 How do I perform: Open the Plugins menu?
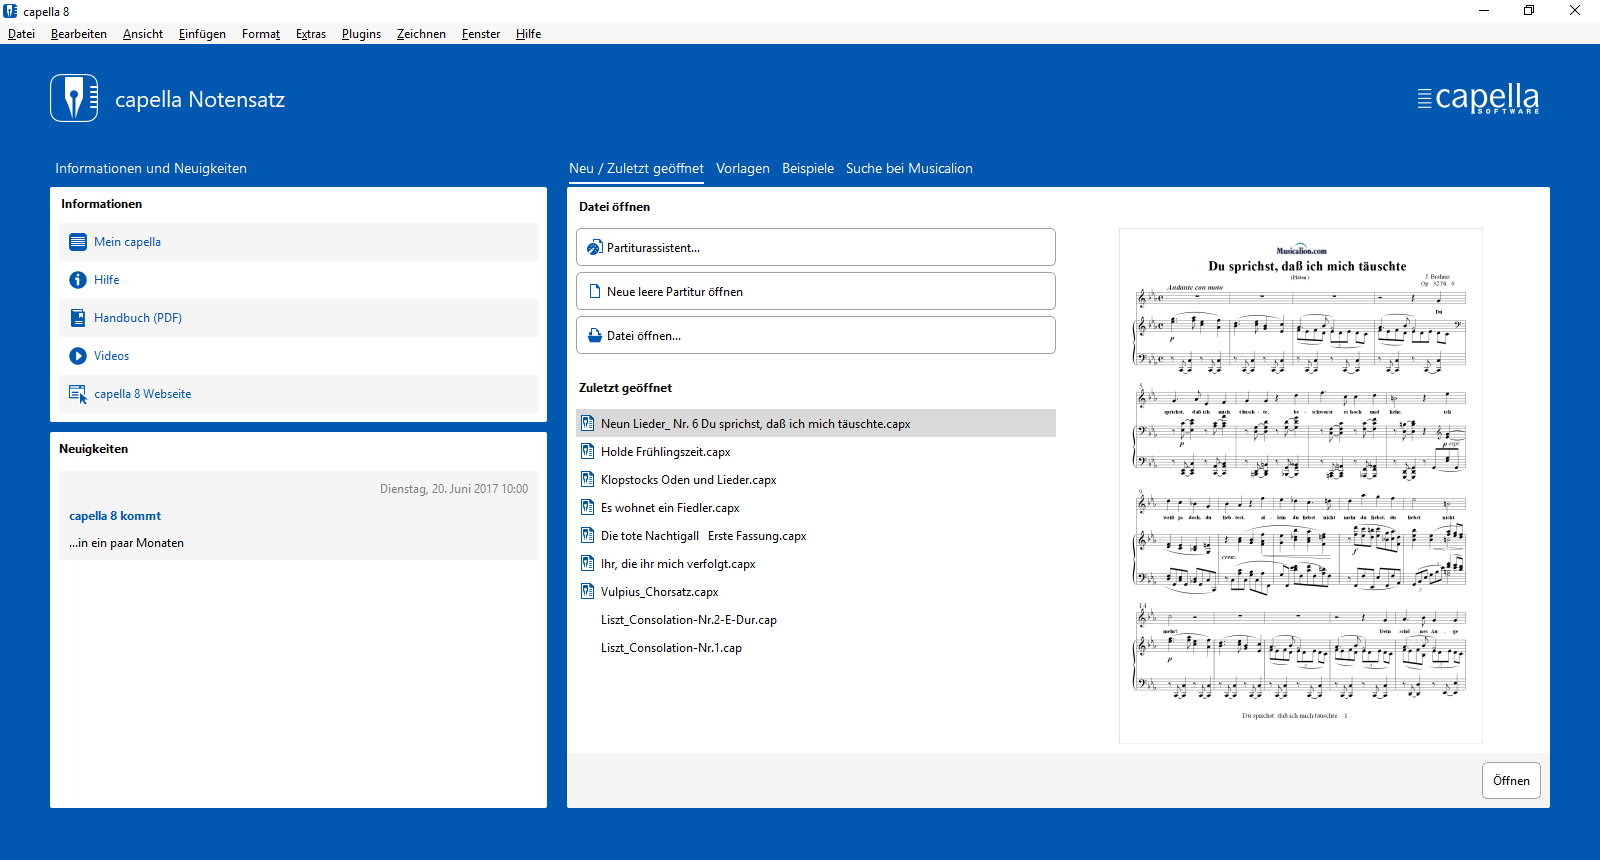coord(361,34)
